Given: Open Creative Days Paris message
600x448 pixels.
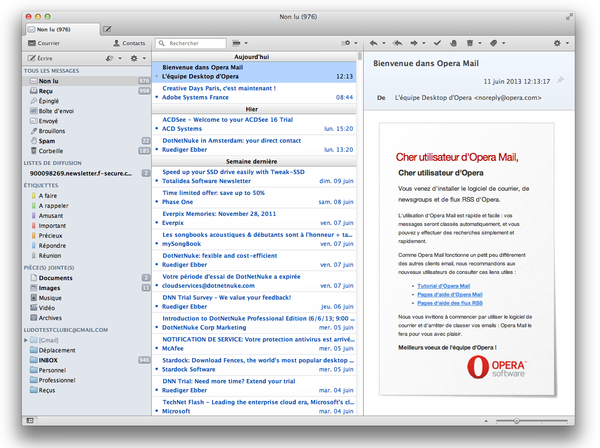Looking at the screenshot, I should (254, 93).
